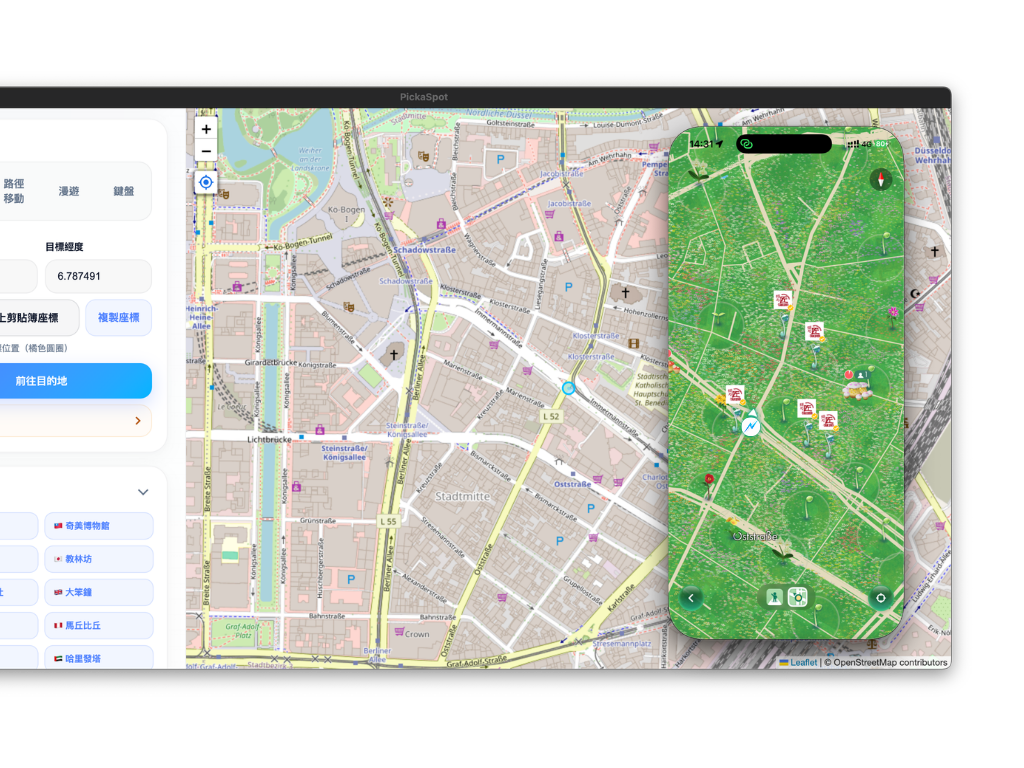Screen dimensions: 1024x768
Task: Tap the mushroom challenge icon on phone map
Action: [x=857, y=391]
